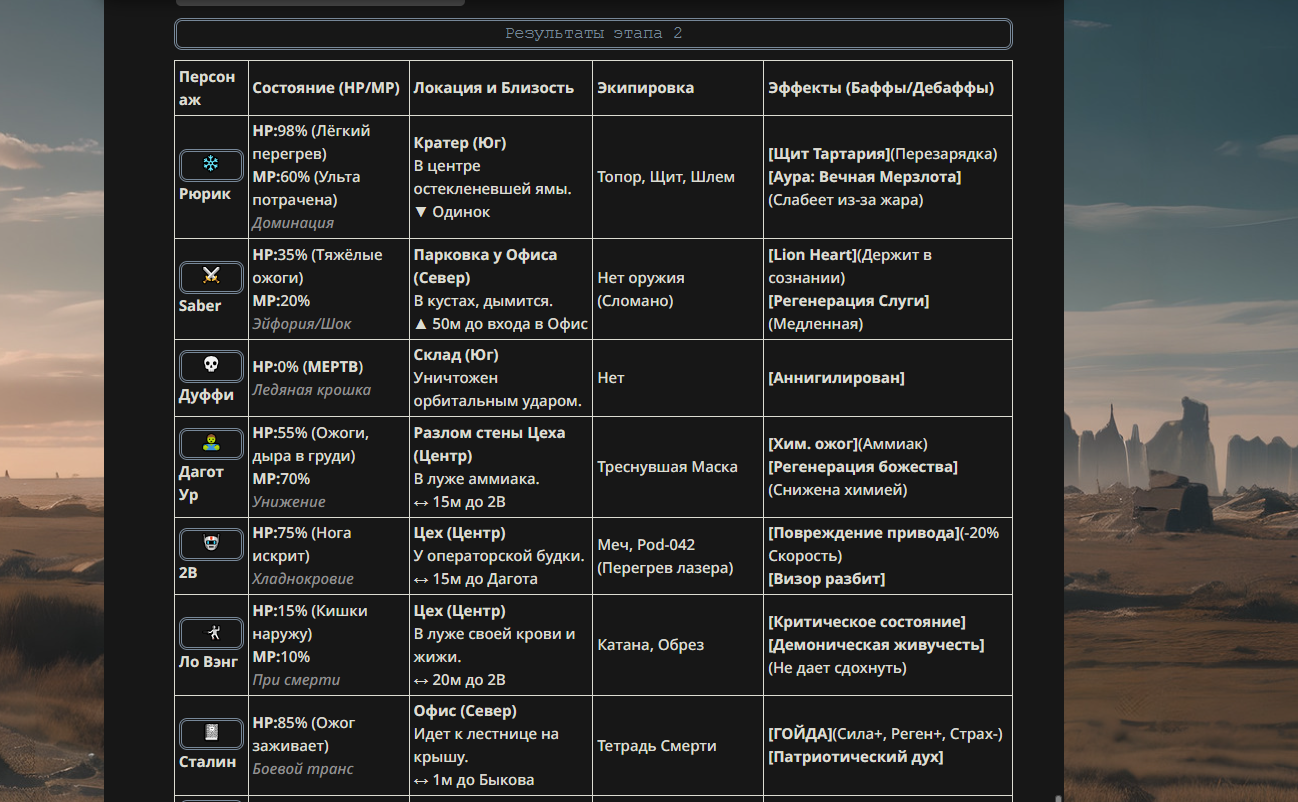Click the '[Щит Тартария]' effect

pyautogui.click(x=829, y=154)
